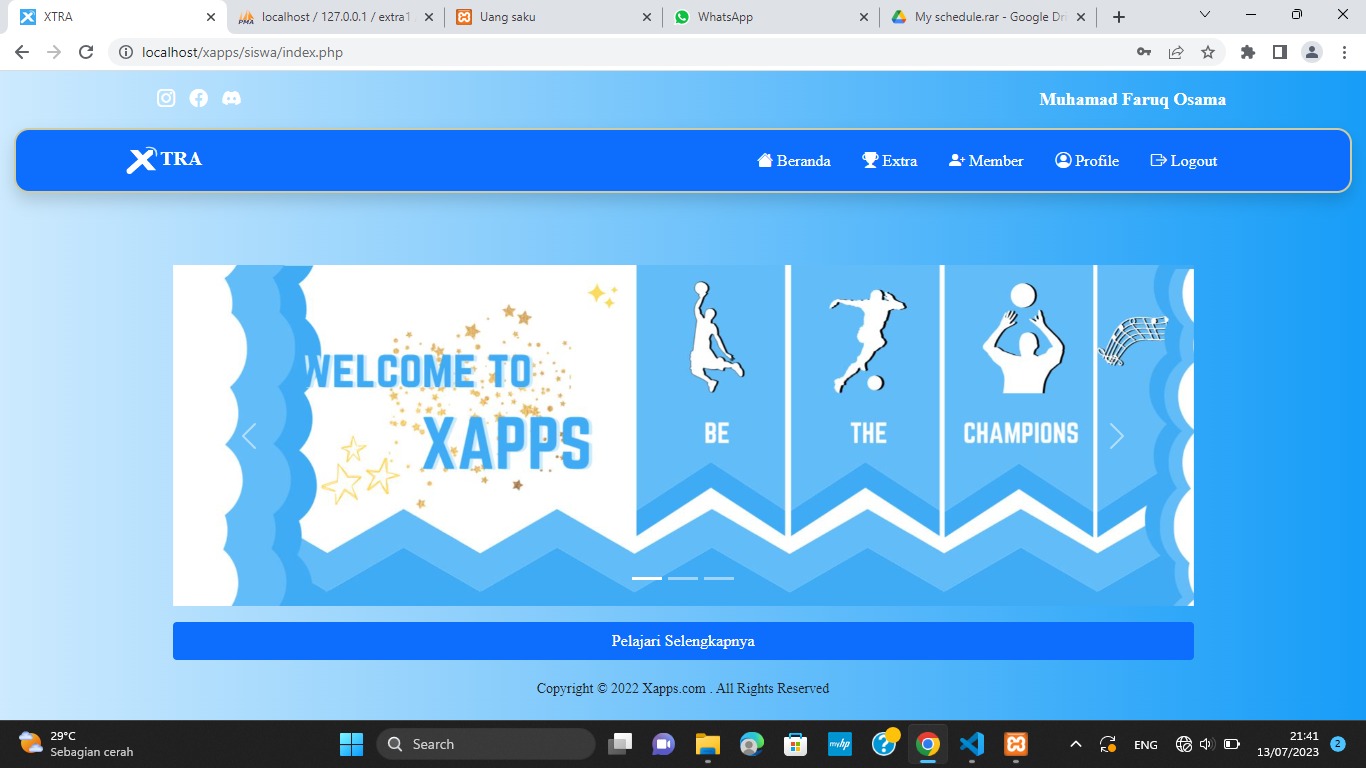Click the Muhamad Faruq Osama username text
The height and width of the screenshot is (768, 1366).
point(1132,100)
